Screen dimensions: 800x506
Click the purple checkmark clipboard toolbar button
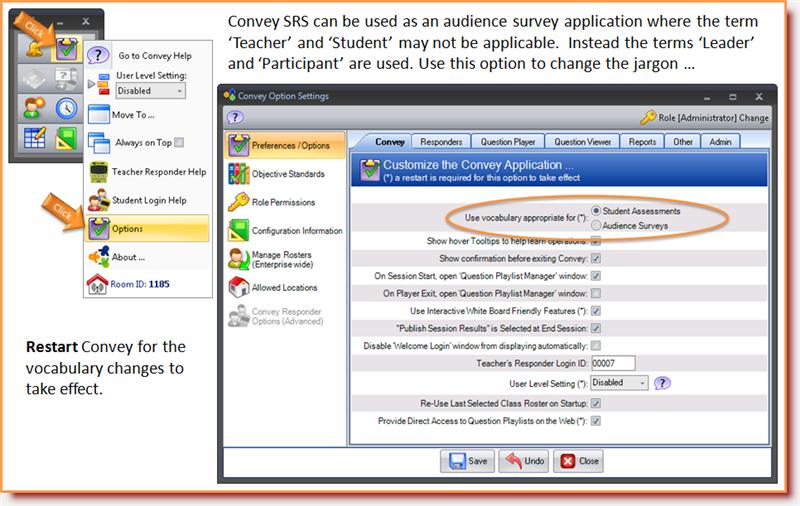(67, 49)
